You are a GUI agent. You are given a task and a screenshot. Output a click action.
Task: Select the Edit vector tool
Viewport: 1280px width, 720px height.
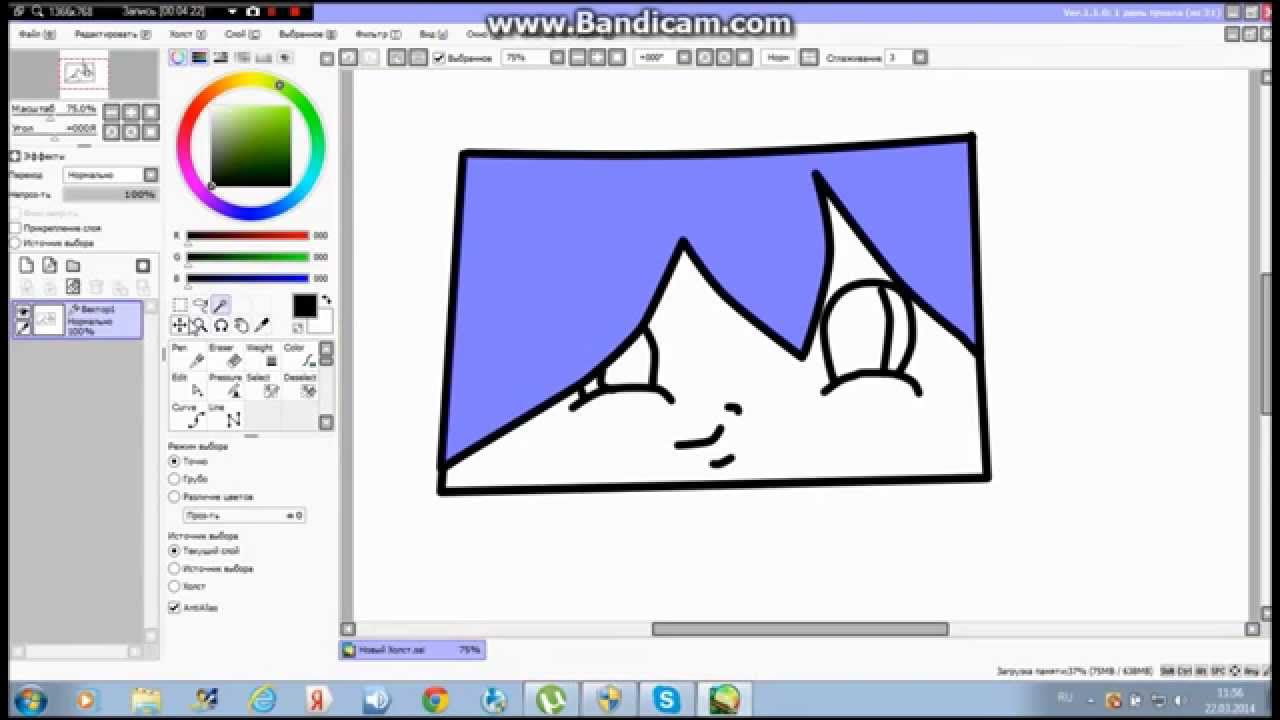(189, 386)
